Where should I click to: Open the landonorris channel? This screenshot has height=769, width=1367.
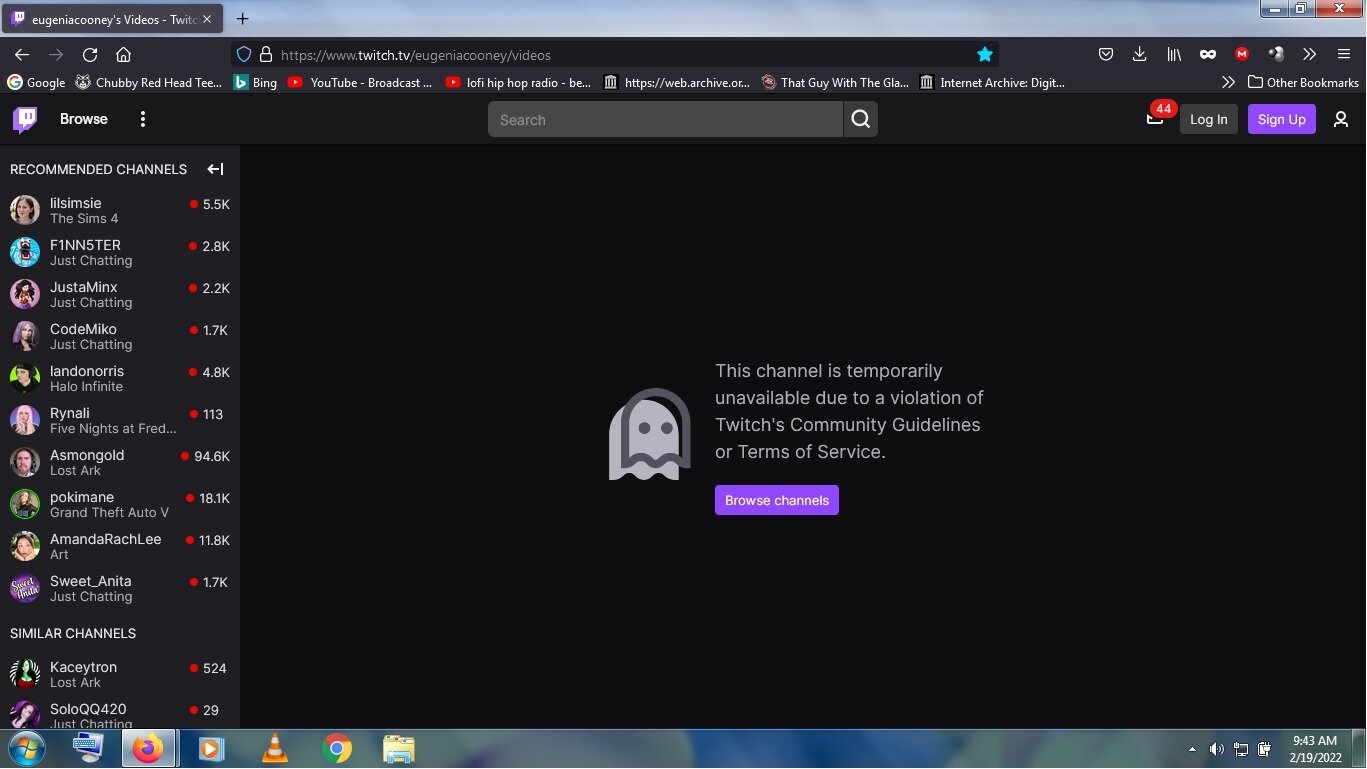point(120,378)
